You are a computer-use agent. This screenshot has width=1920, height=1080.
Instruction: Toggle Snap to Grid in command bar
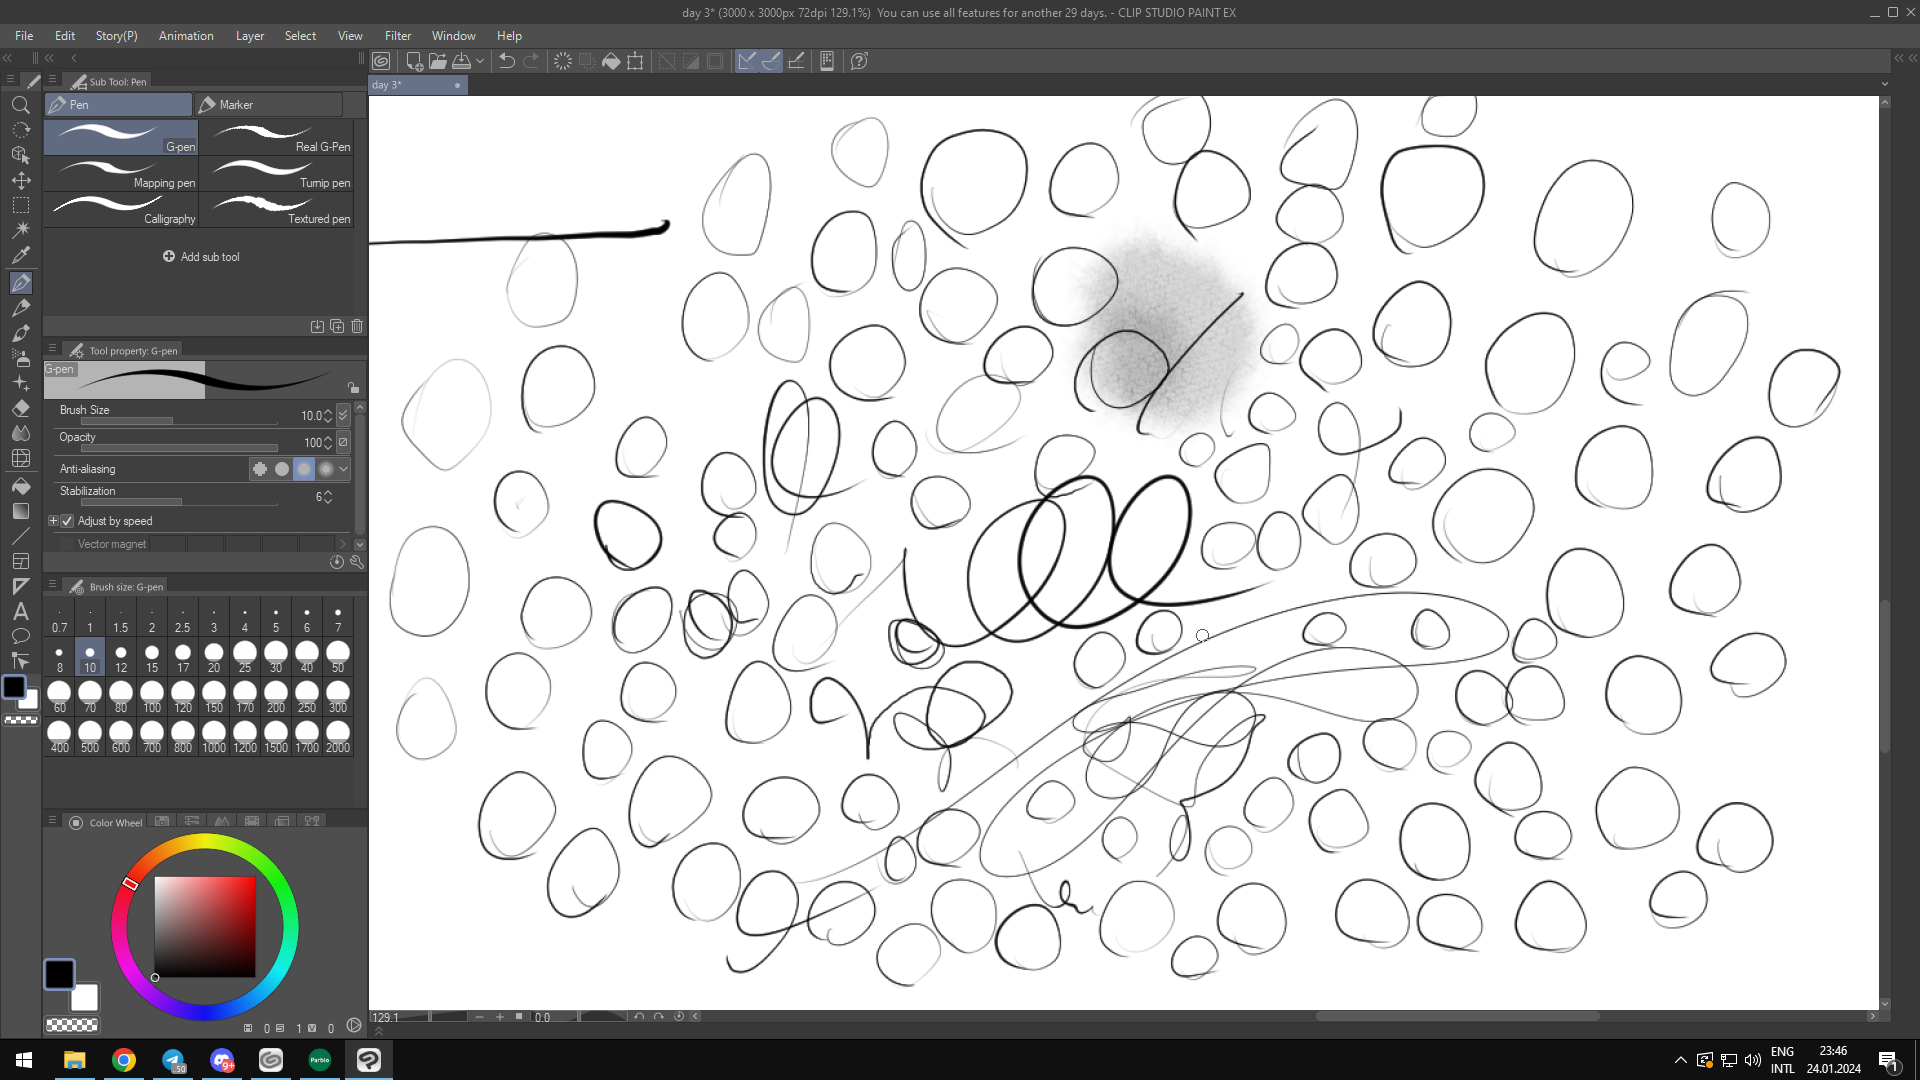tap(796, 61)
